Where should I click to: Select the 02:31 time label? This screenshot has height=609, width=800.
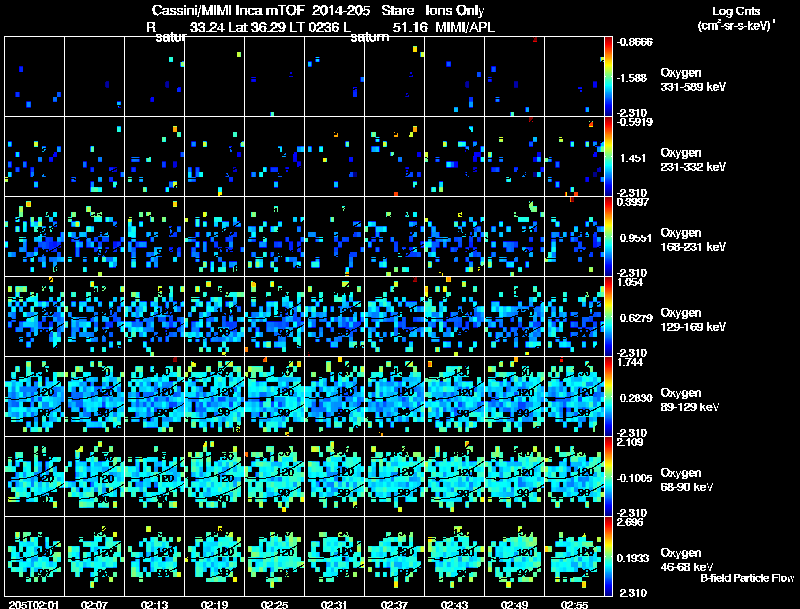coord(334,604)
